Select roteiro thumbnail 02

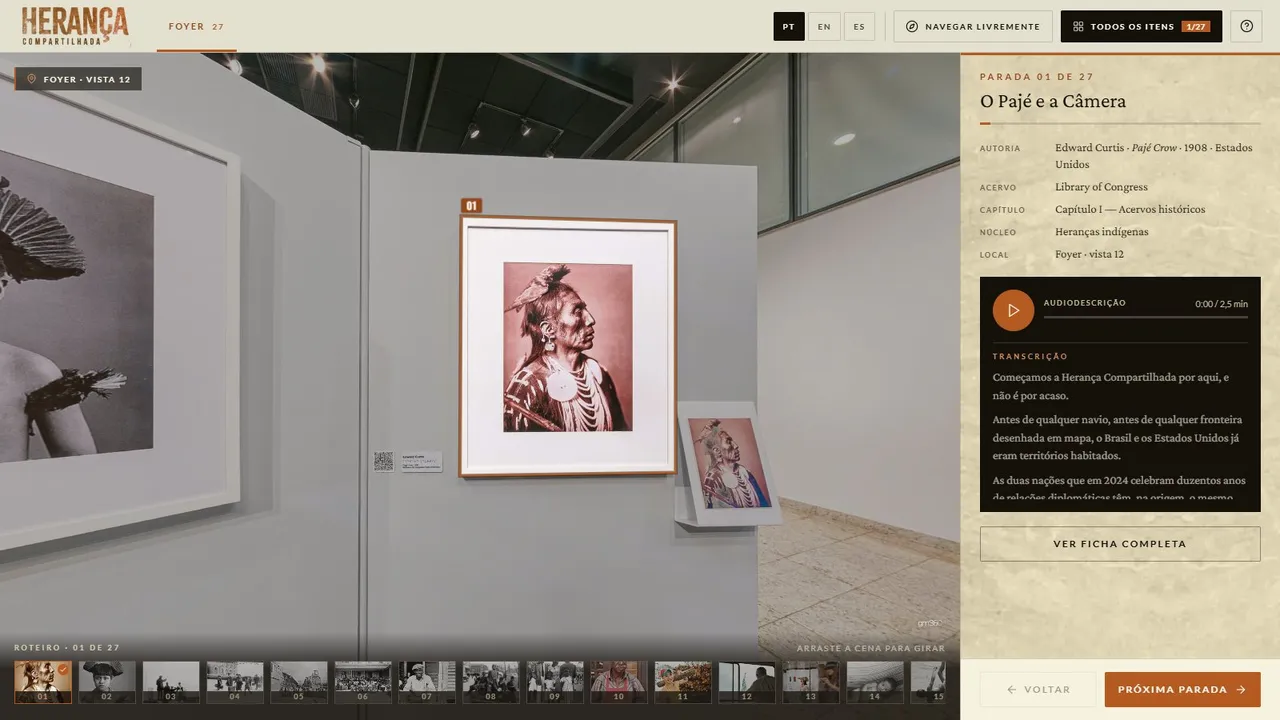(107, 682)
